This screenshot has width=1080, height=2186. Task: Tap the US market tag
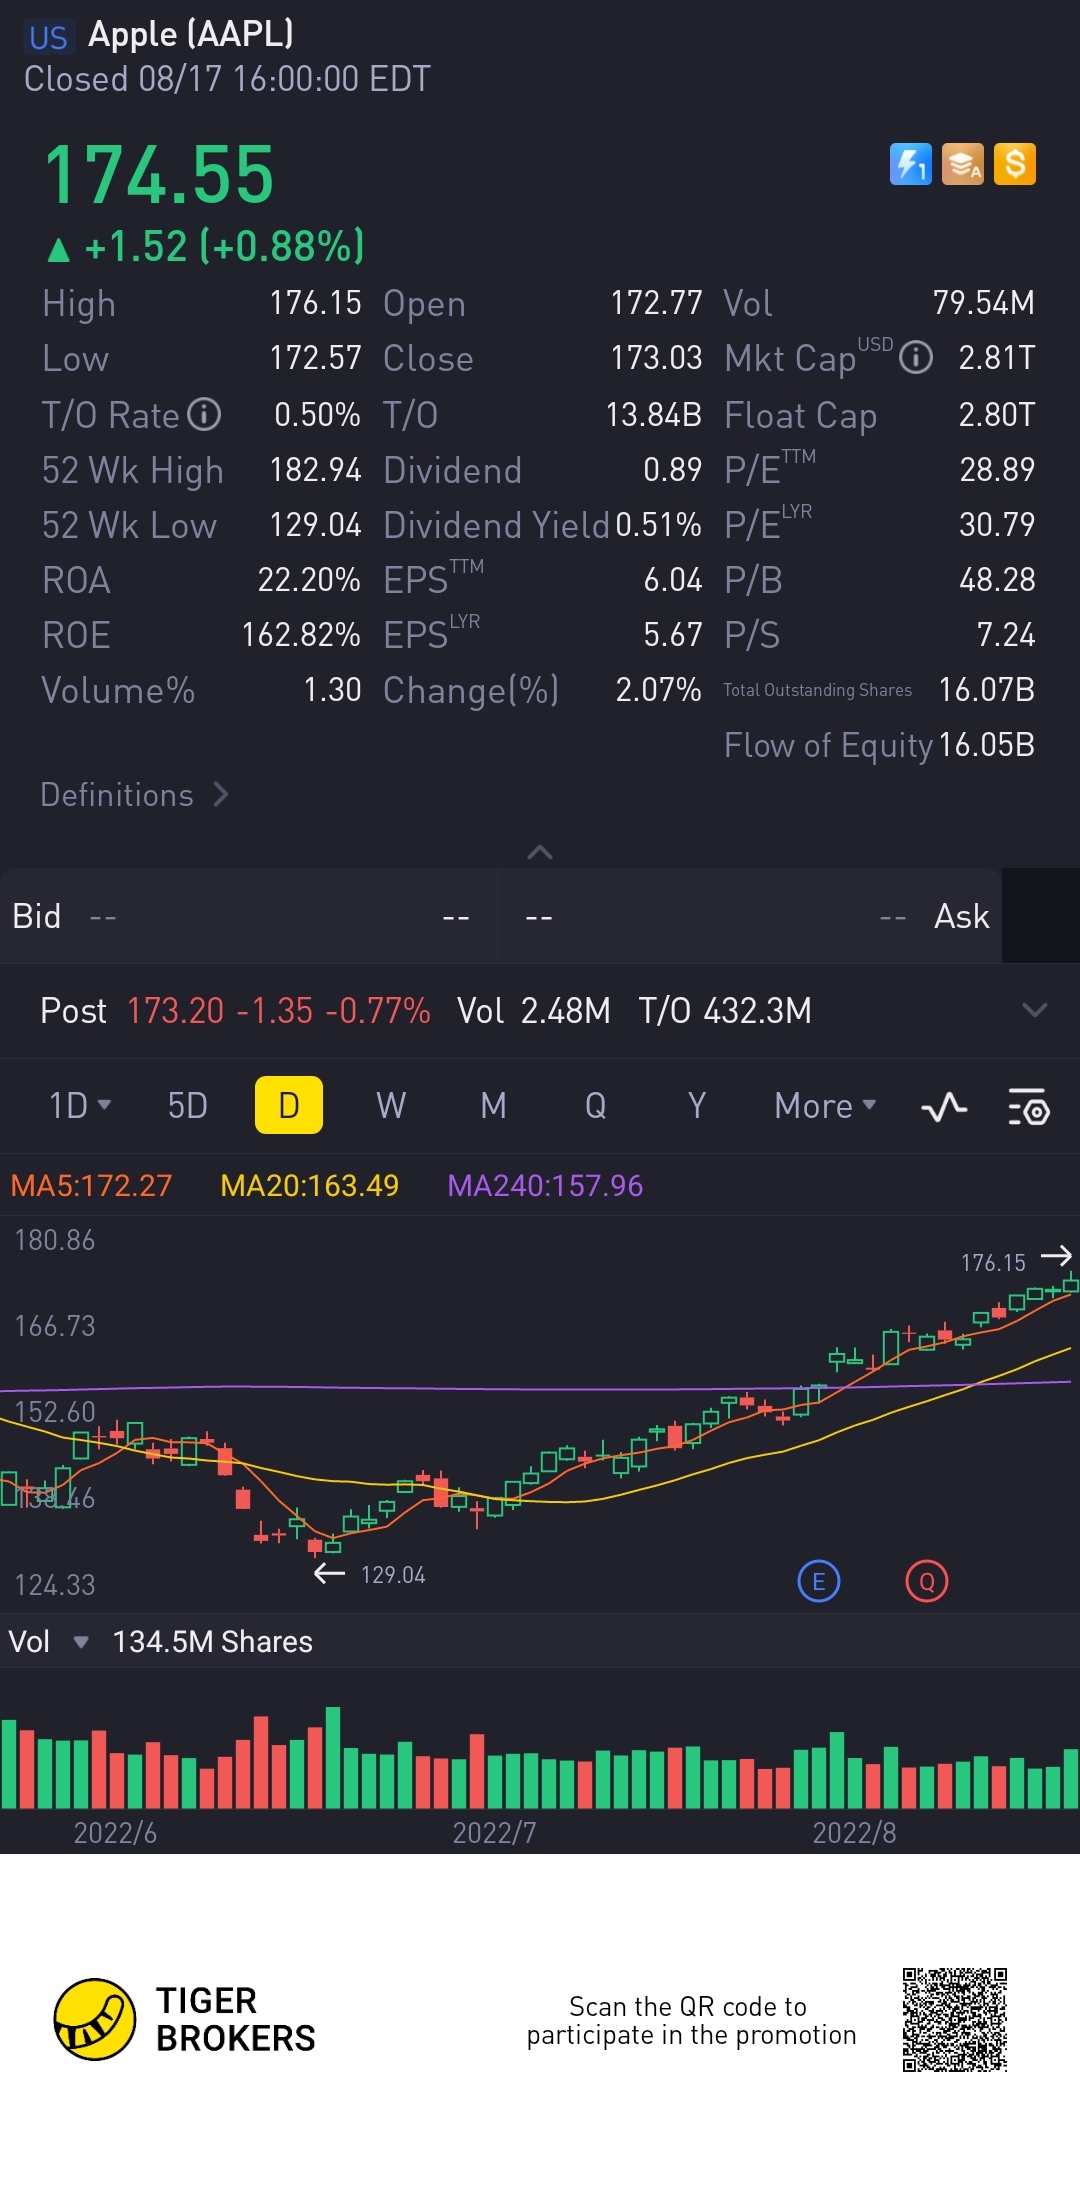48,38
